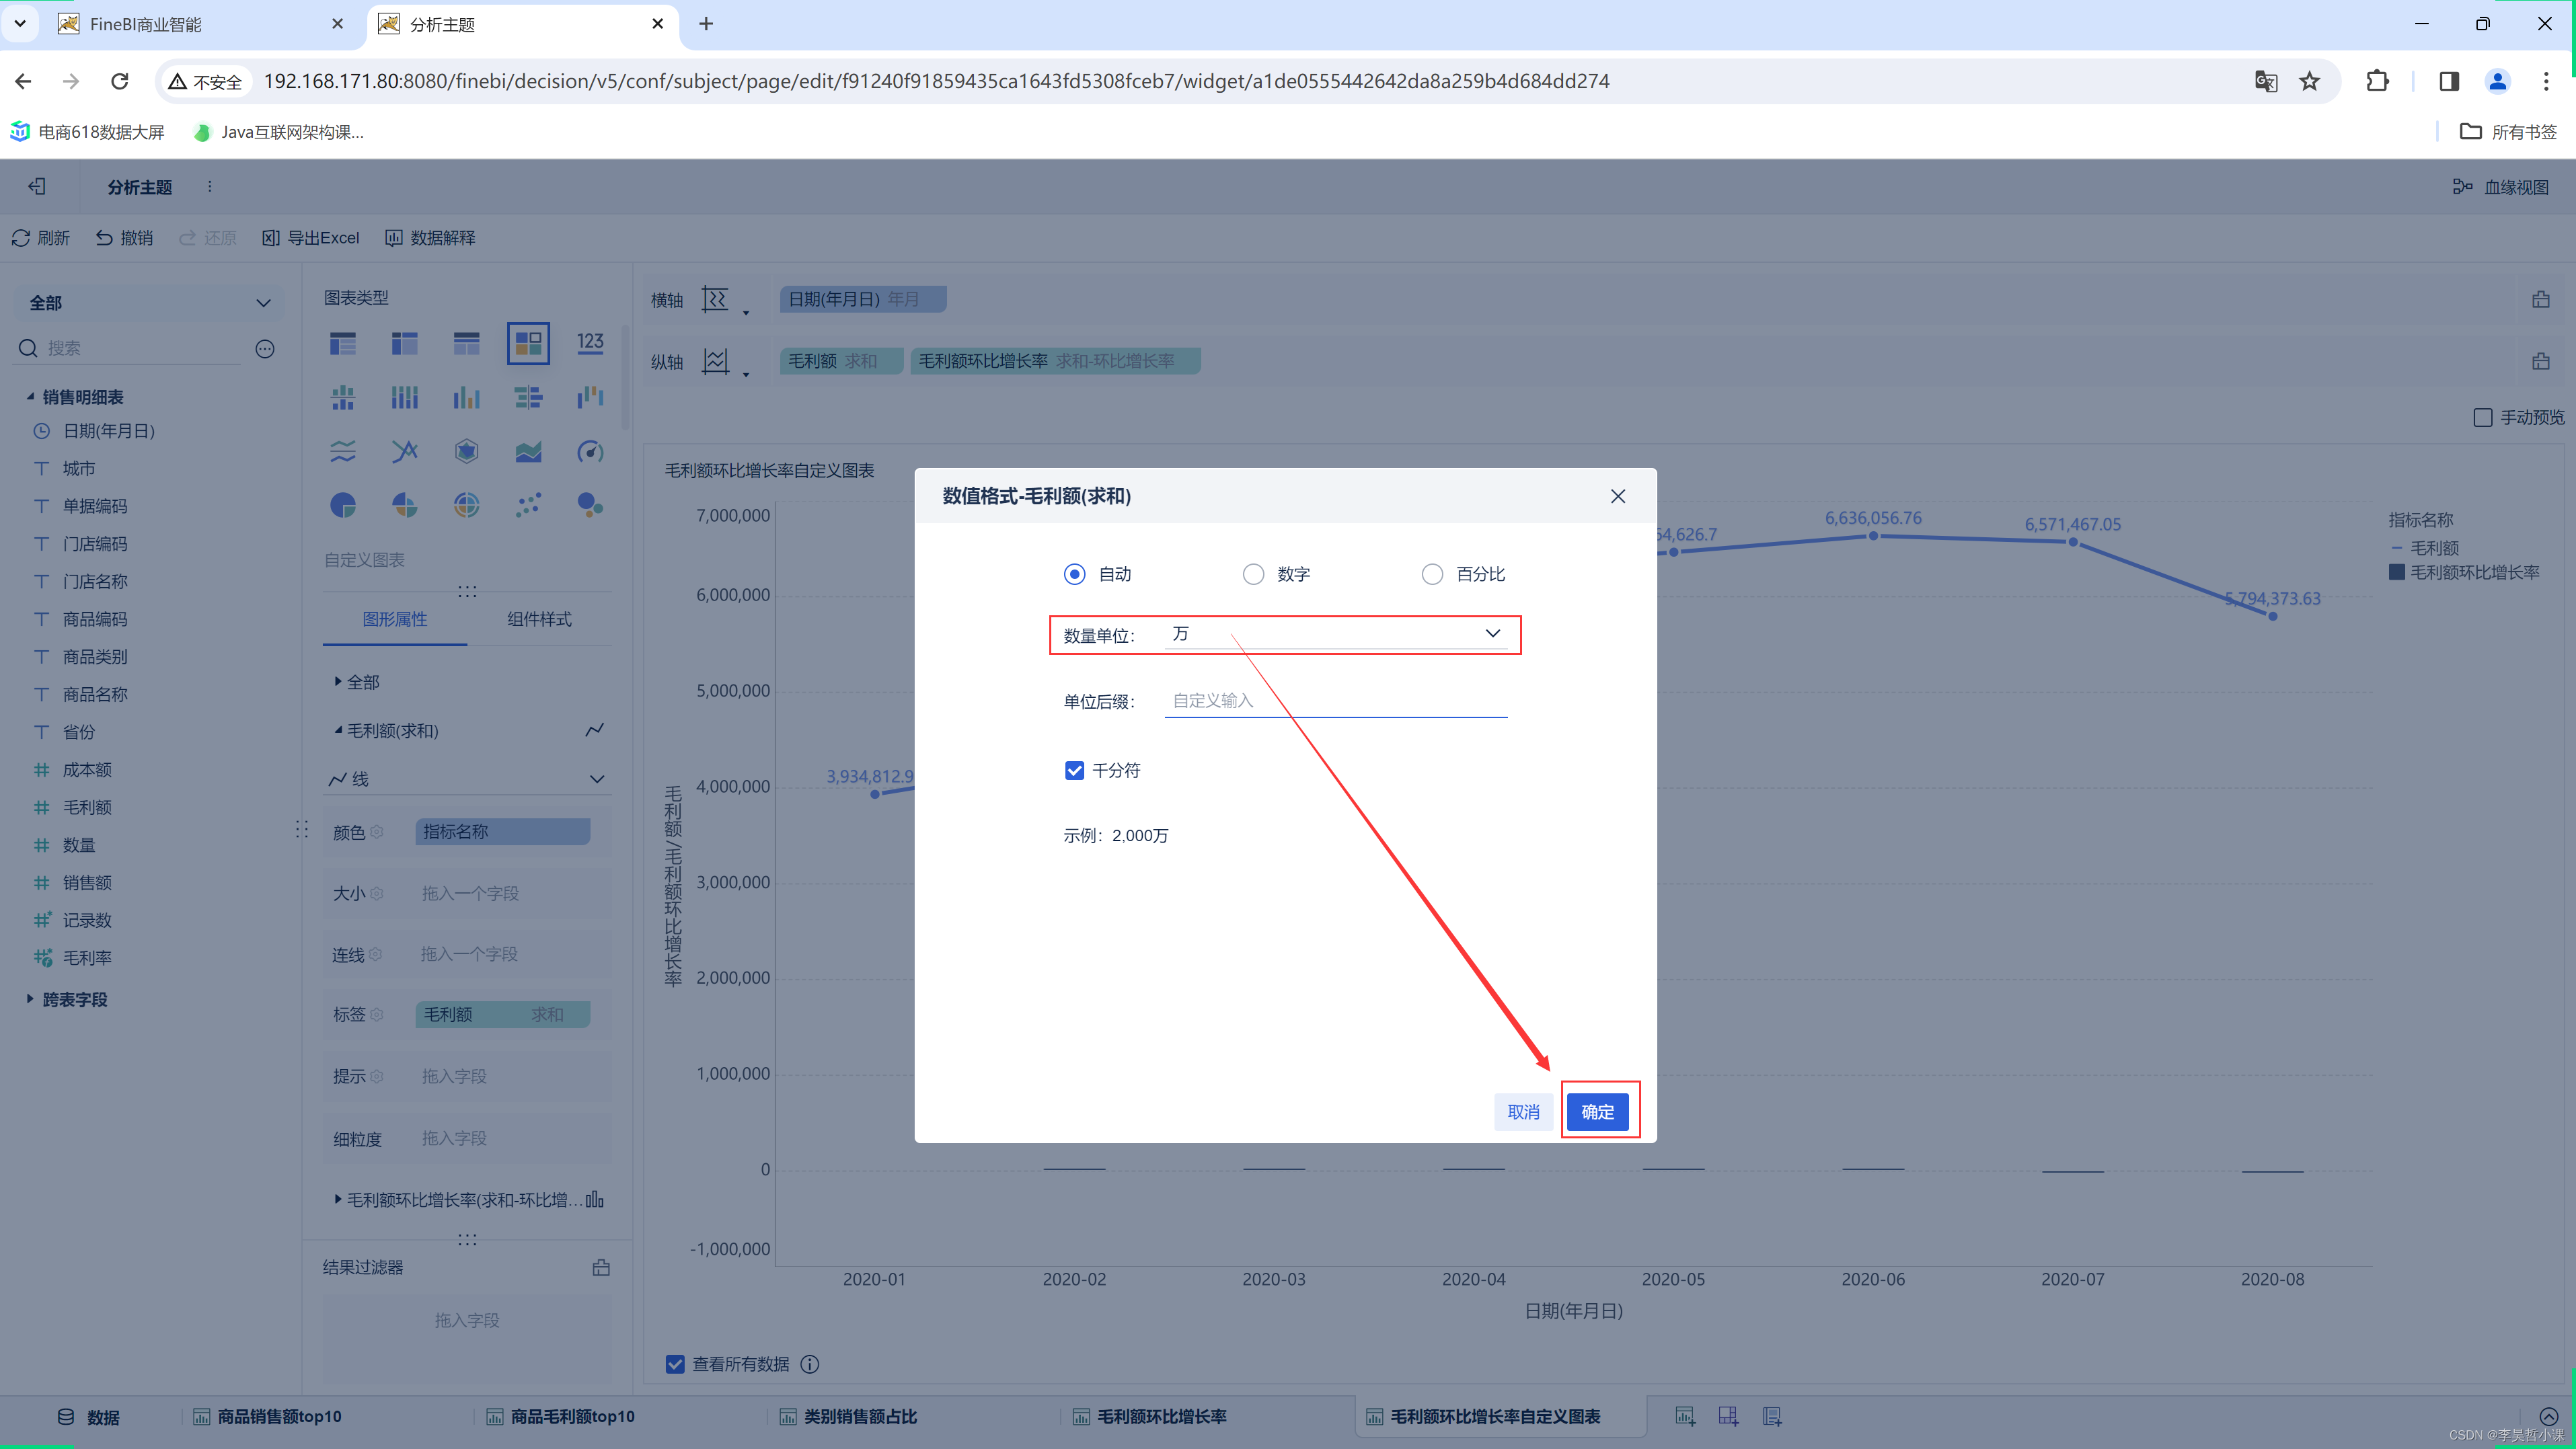Select the KPI 123 chart type icon
Screen dimensions: 2576x1449
pos(590,344)
